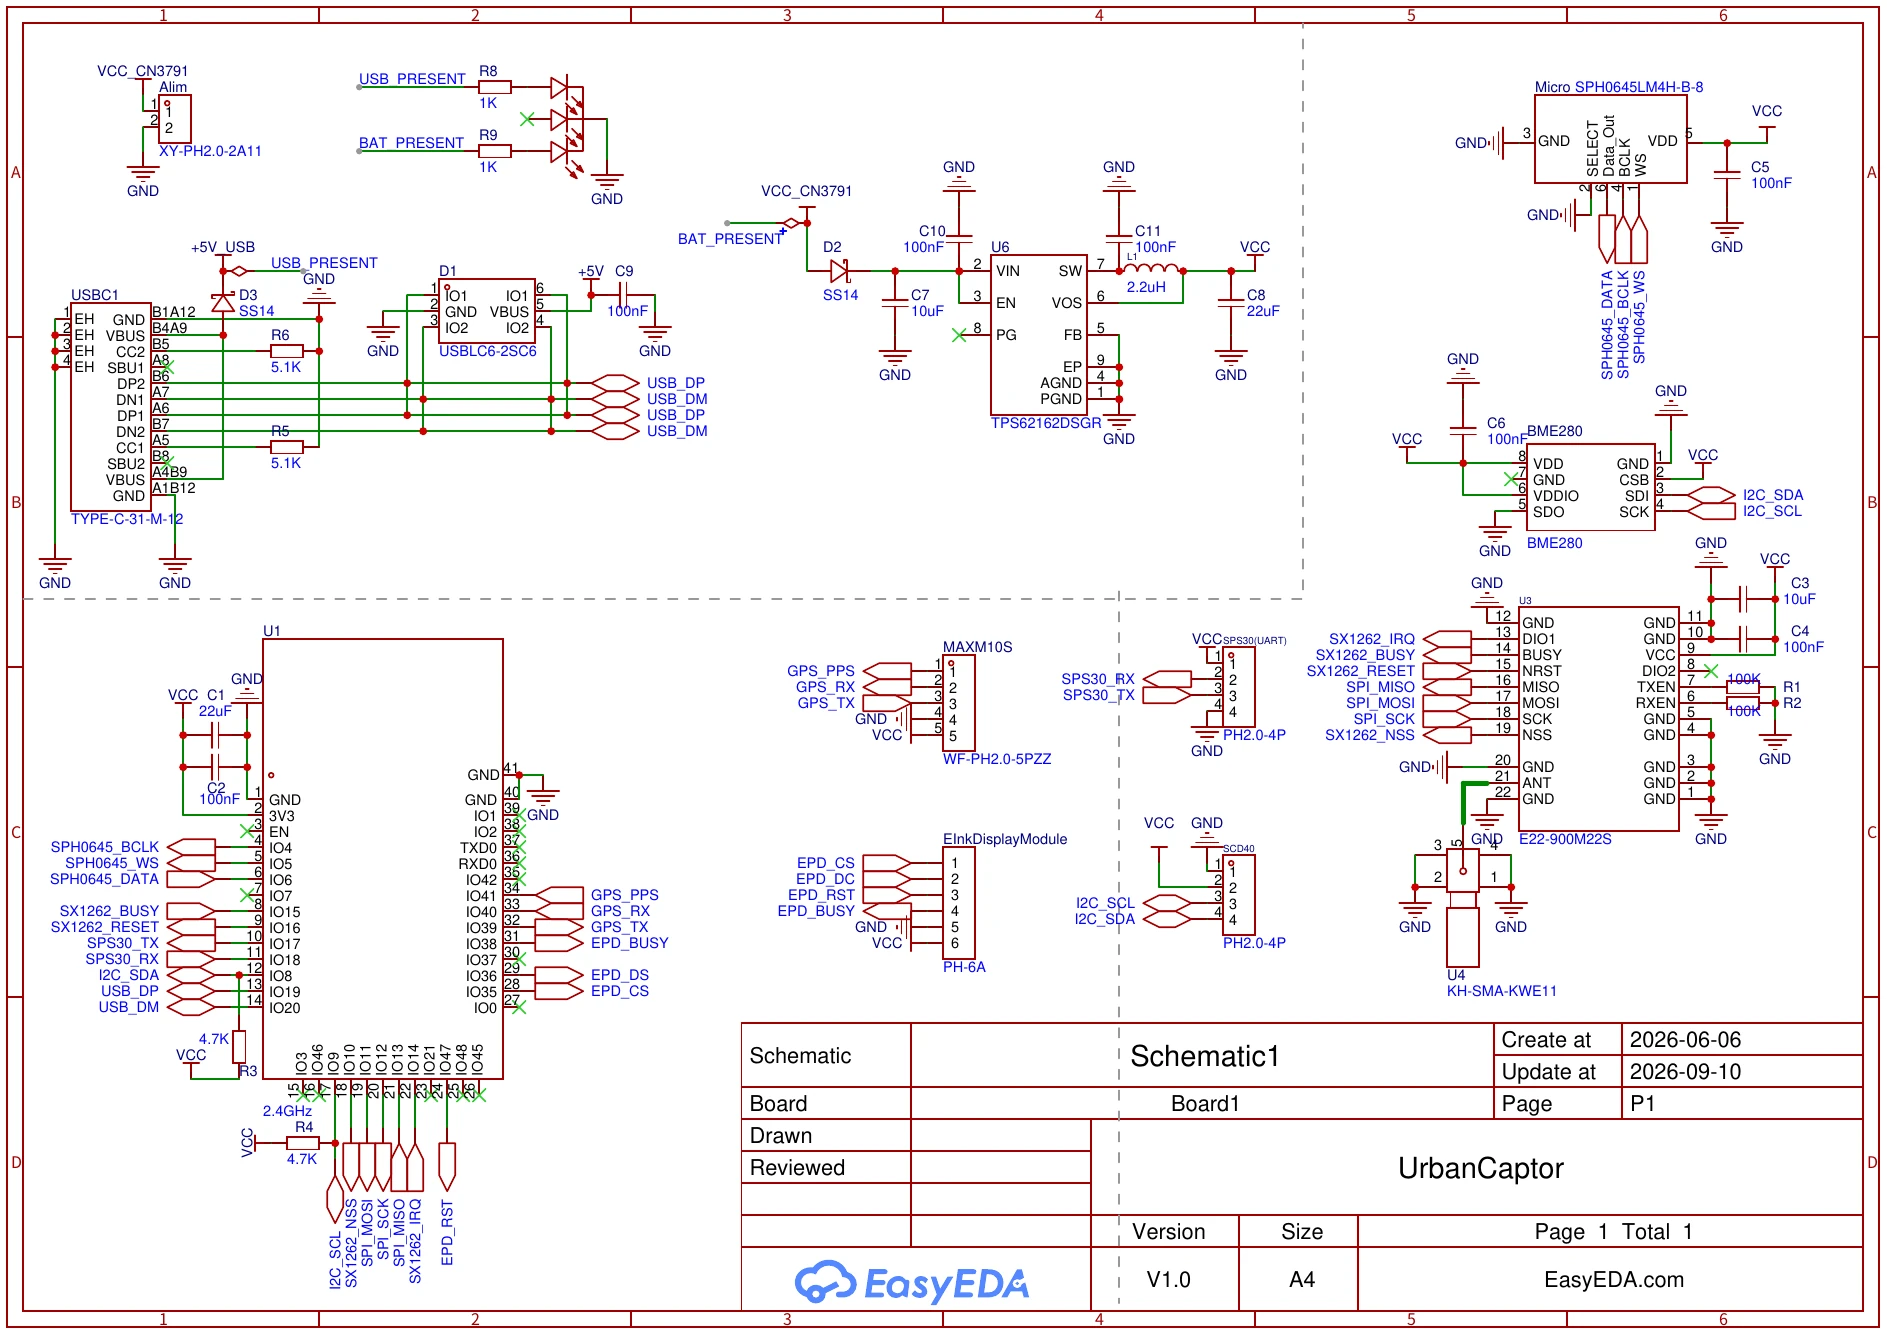
Task: Click the C6 100nF capacitor near BME280
Action: point(1463,431)
